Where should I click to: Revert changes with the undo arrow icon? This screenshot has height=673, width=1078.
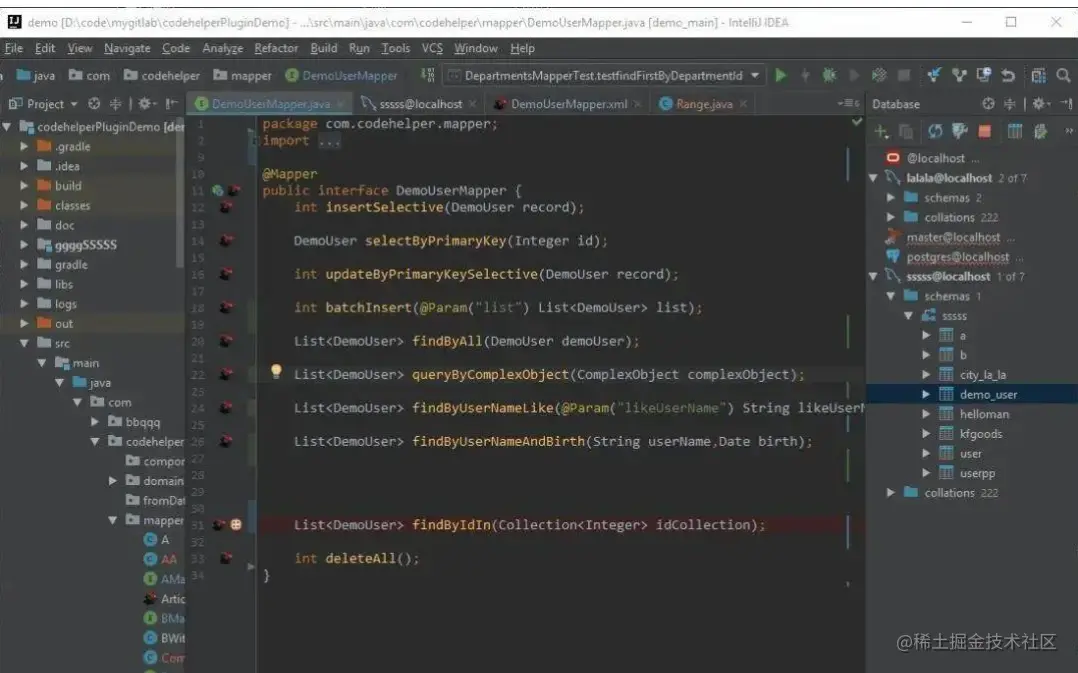[1008, 75]
